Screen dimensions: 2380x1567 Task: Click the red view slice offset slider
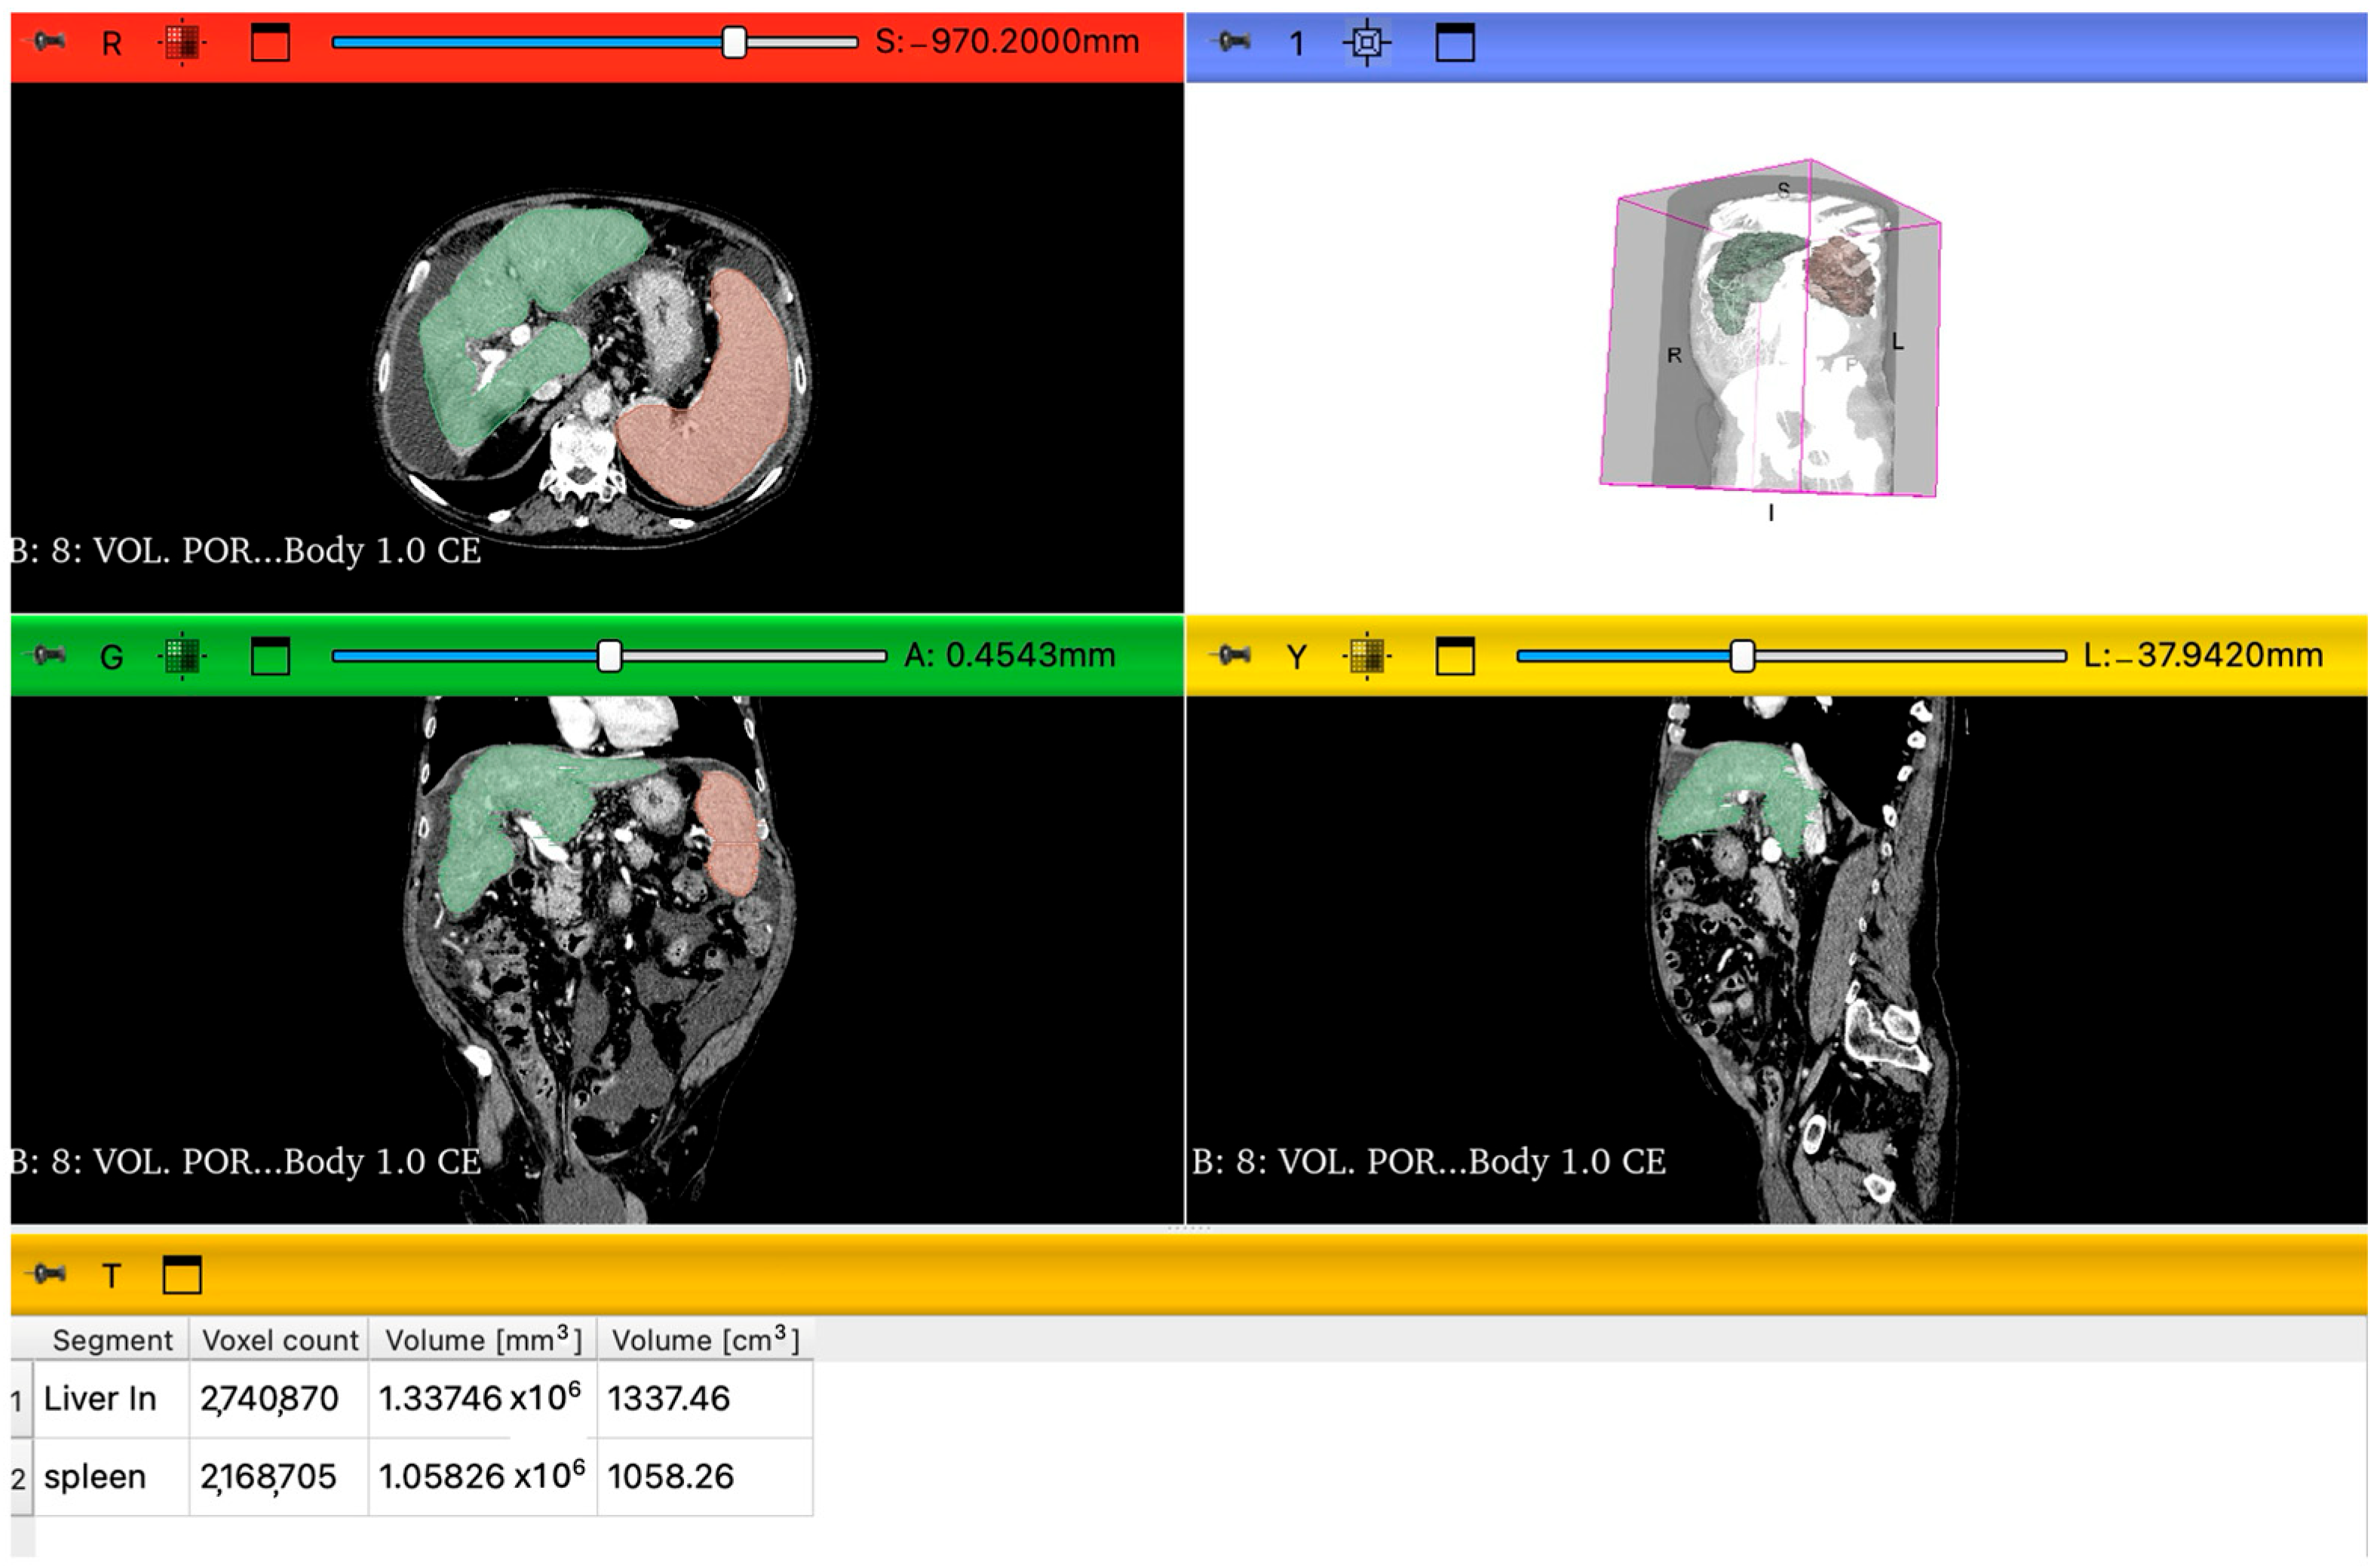pos(734,42)
